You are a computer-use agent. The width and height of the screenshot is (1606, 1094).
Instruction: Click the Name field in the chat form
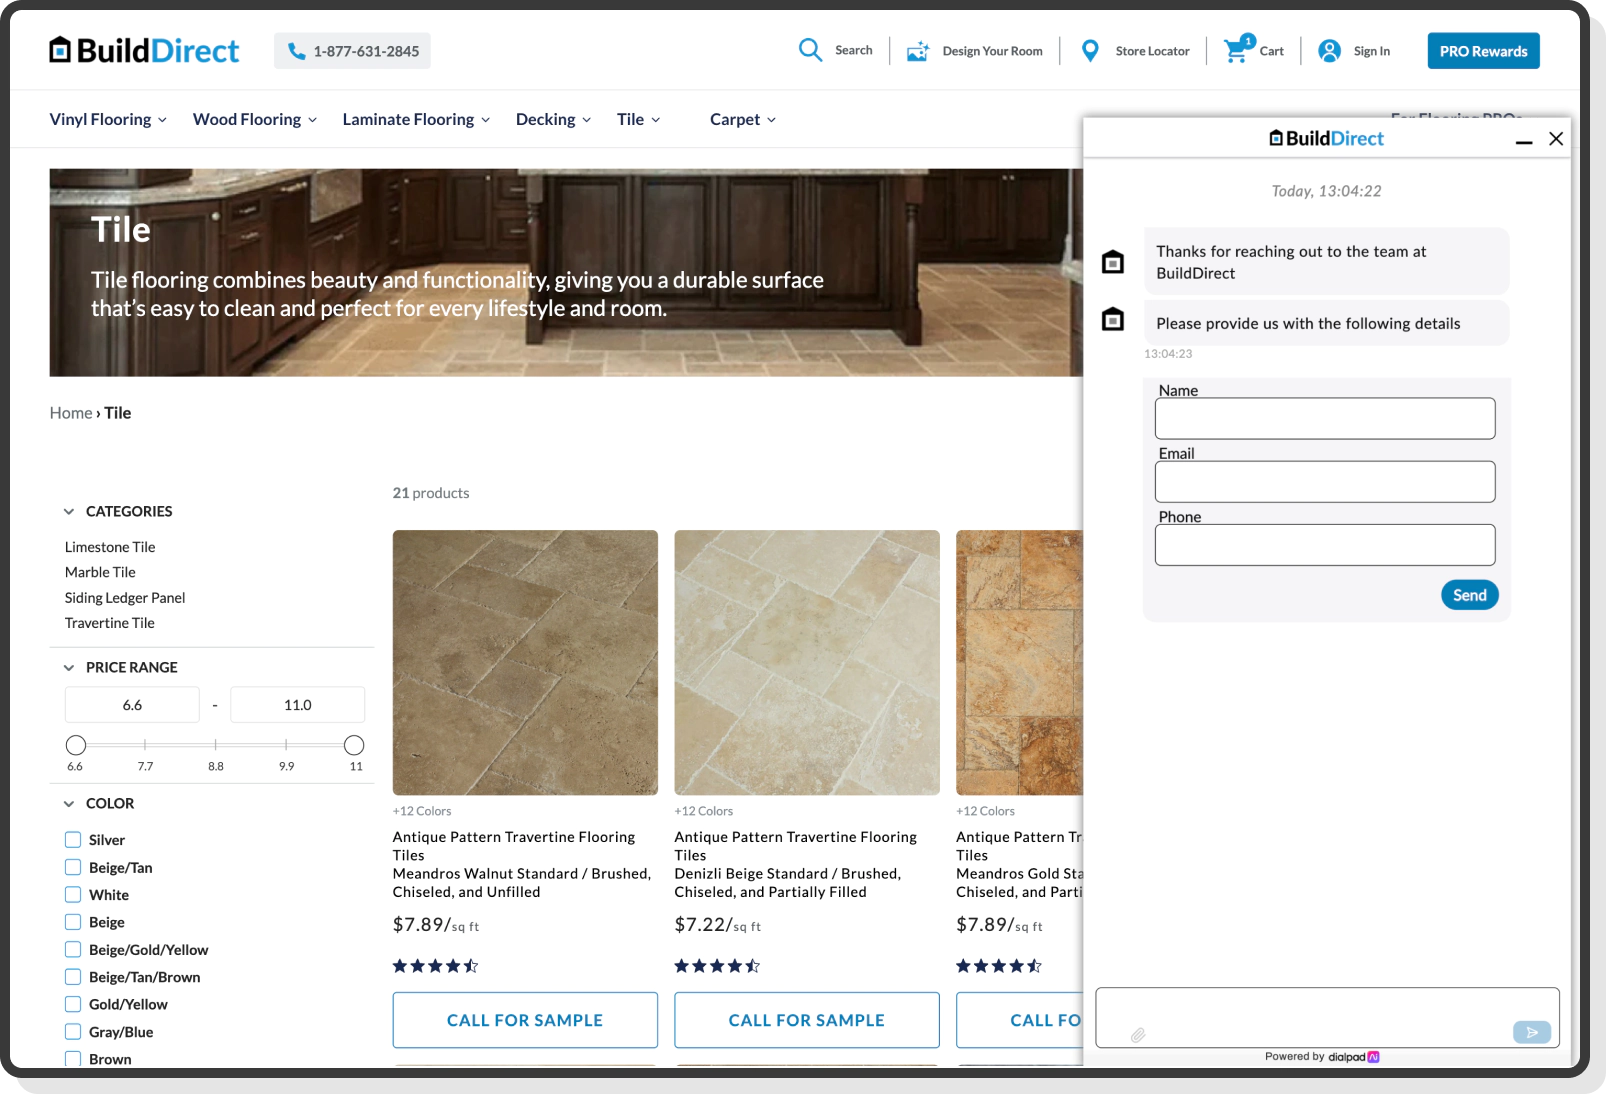coord(1324,418)
